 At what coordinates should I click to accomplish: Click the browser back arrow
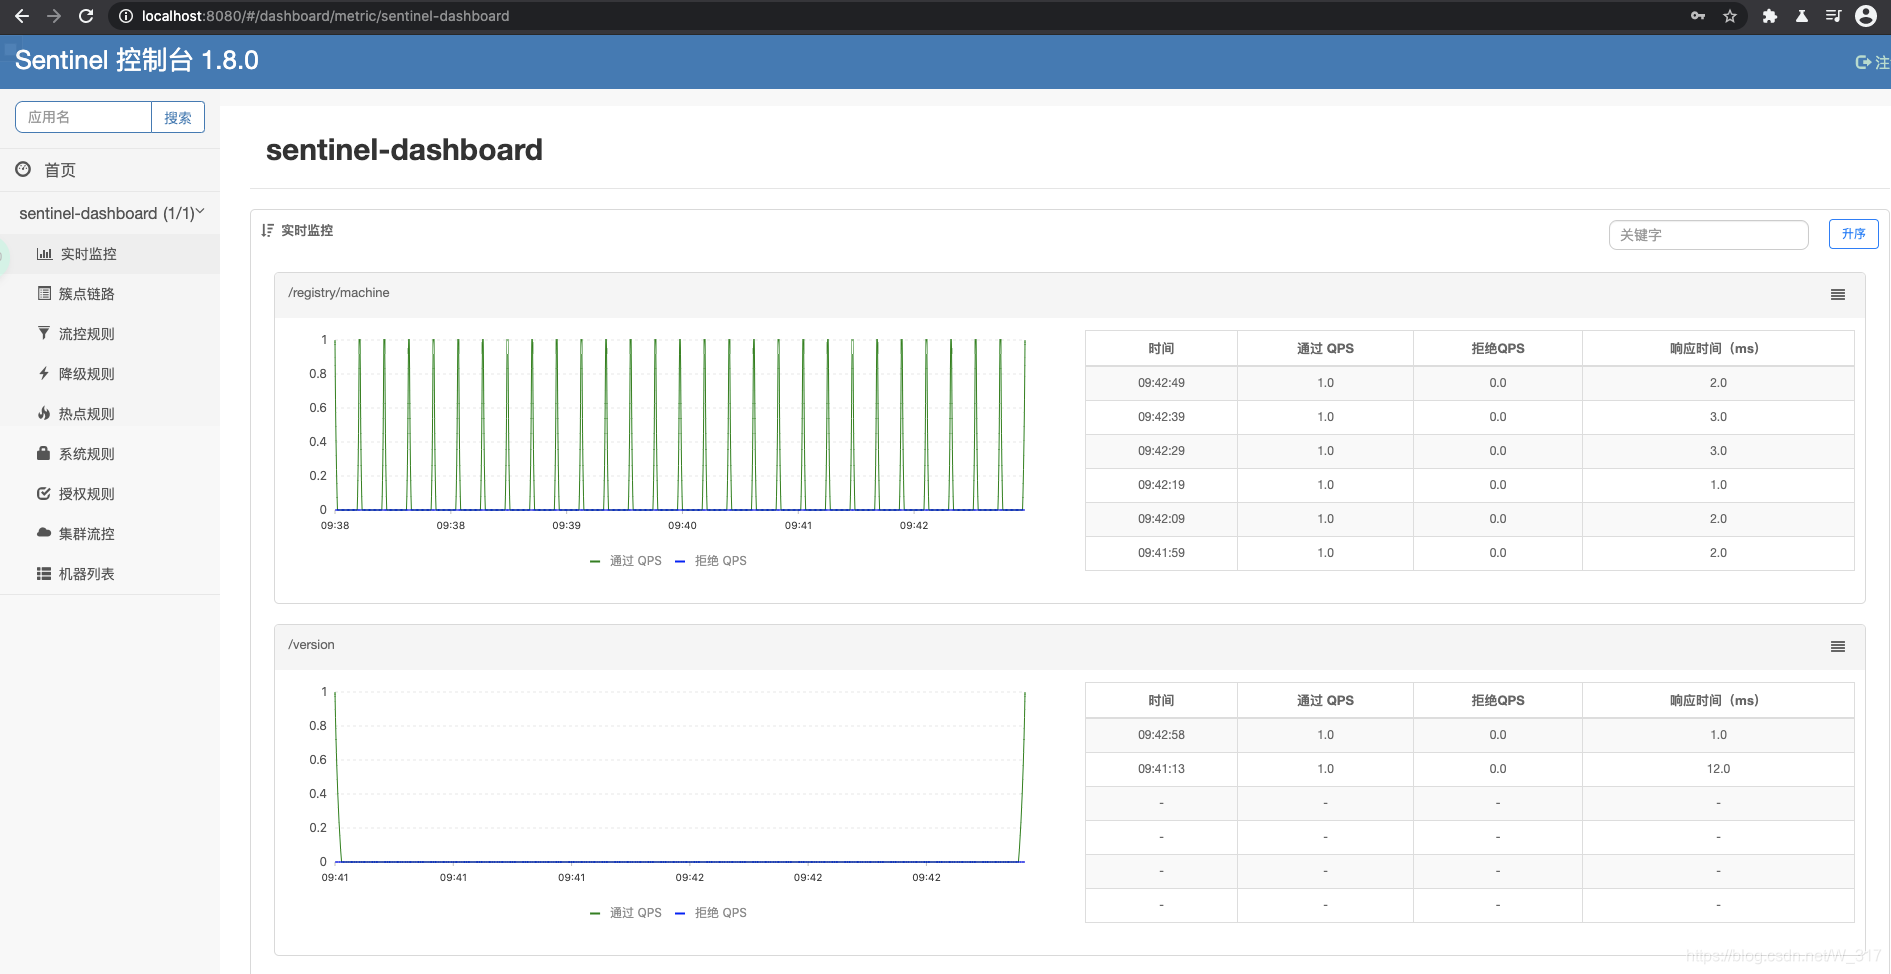(22, 16)
